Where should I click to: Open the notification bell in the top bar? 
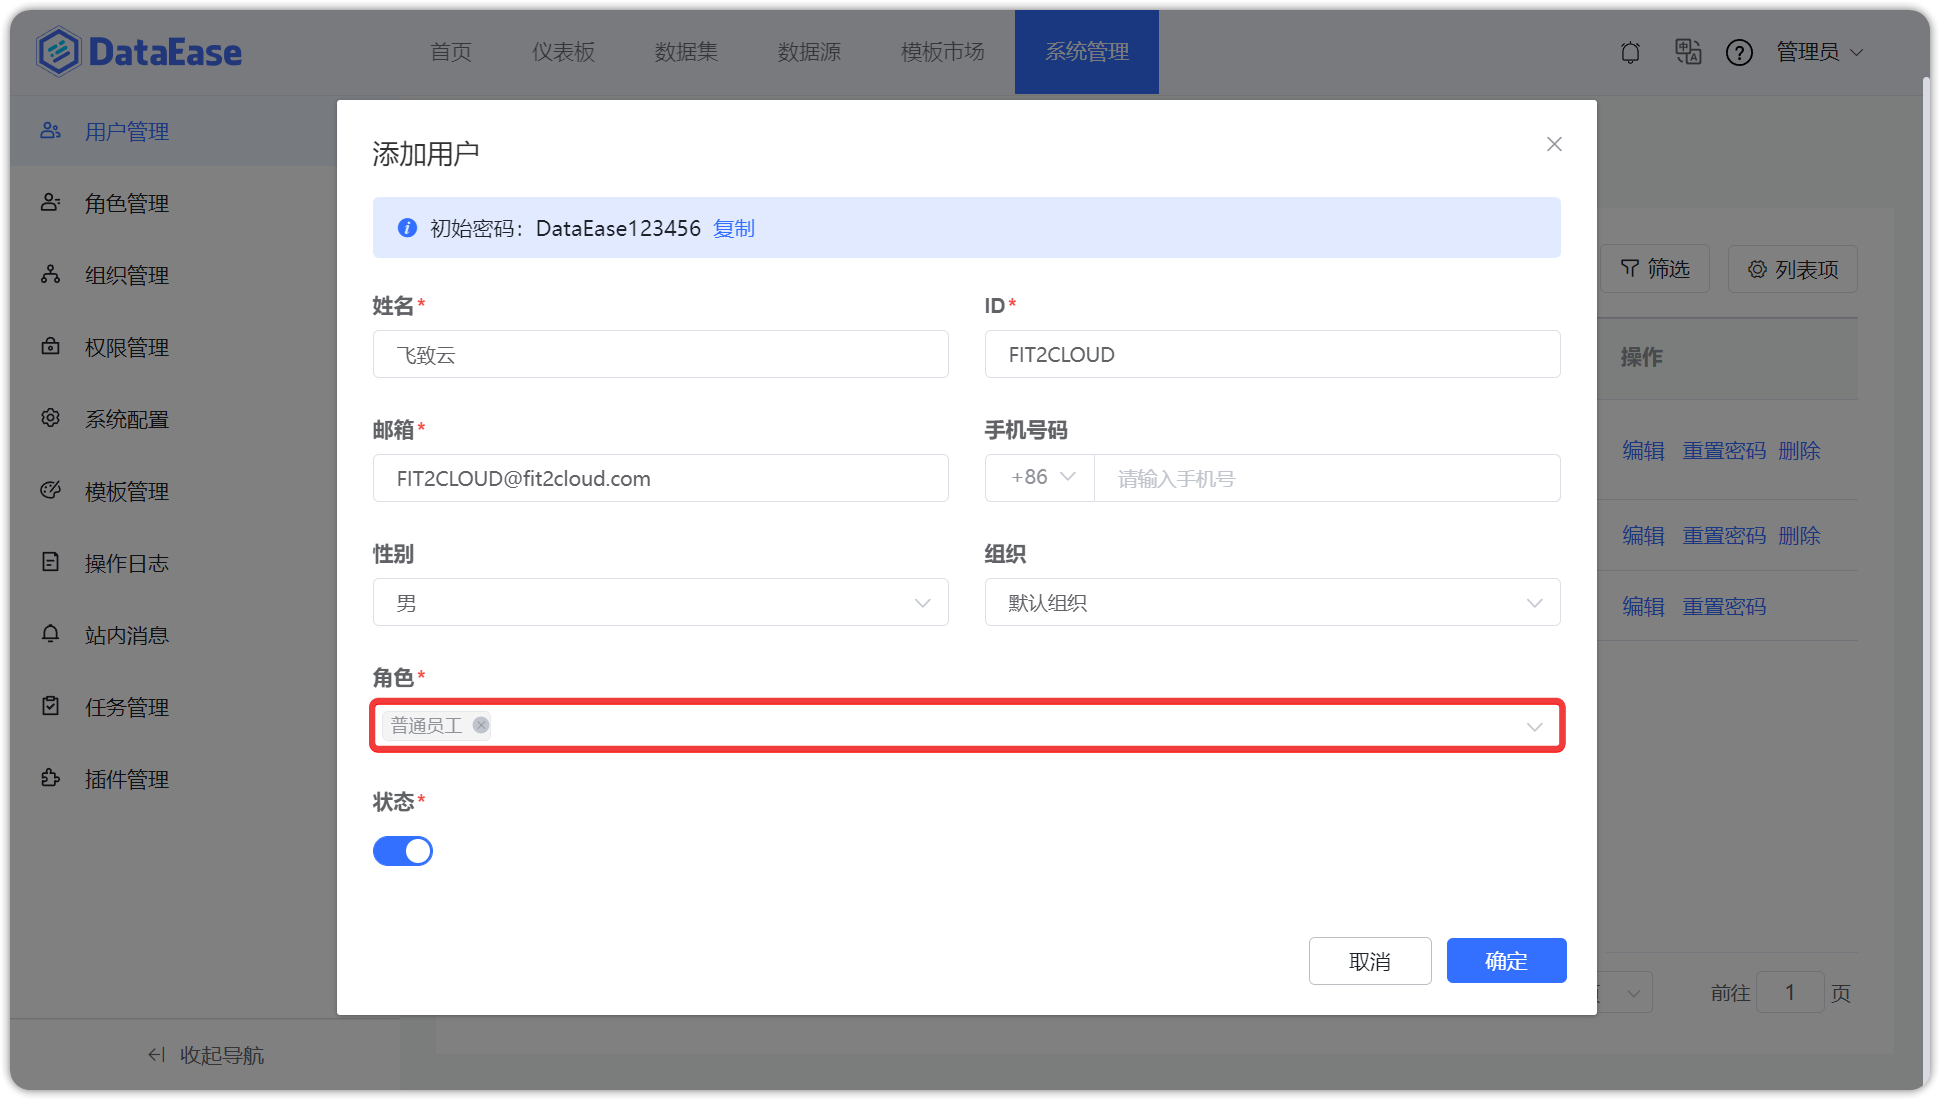click(1630, 52)
